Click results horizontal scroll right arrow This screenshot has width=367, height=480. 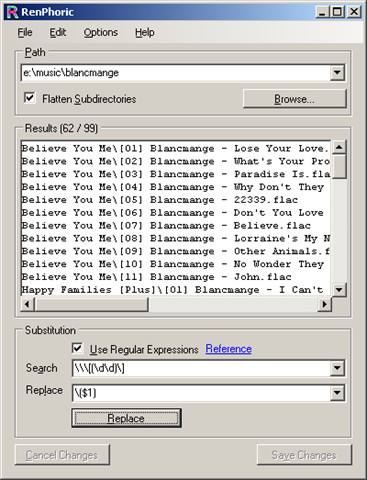tap(324, 304)
